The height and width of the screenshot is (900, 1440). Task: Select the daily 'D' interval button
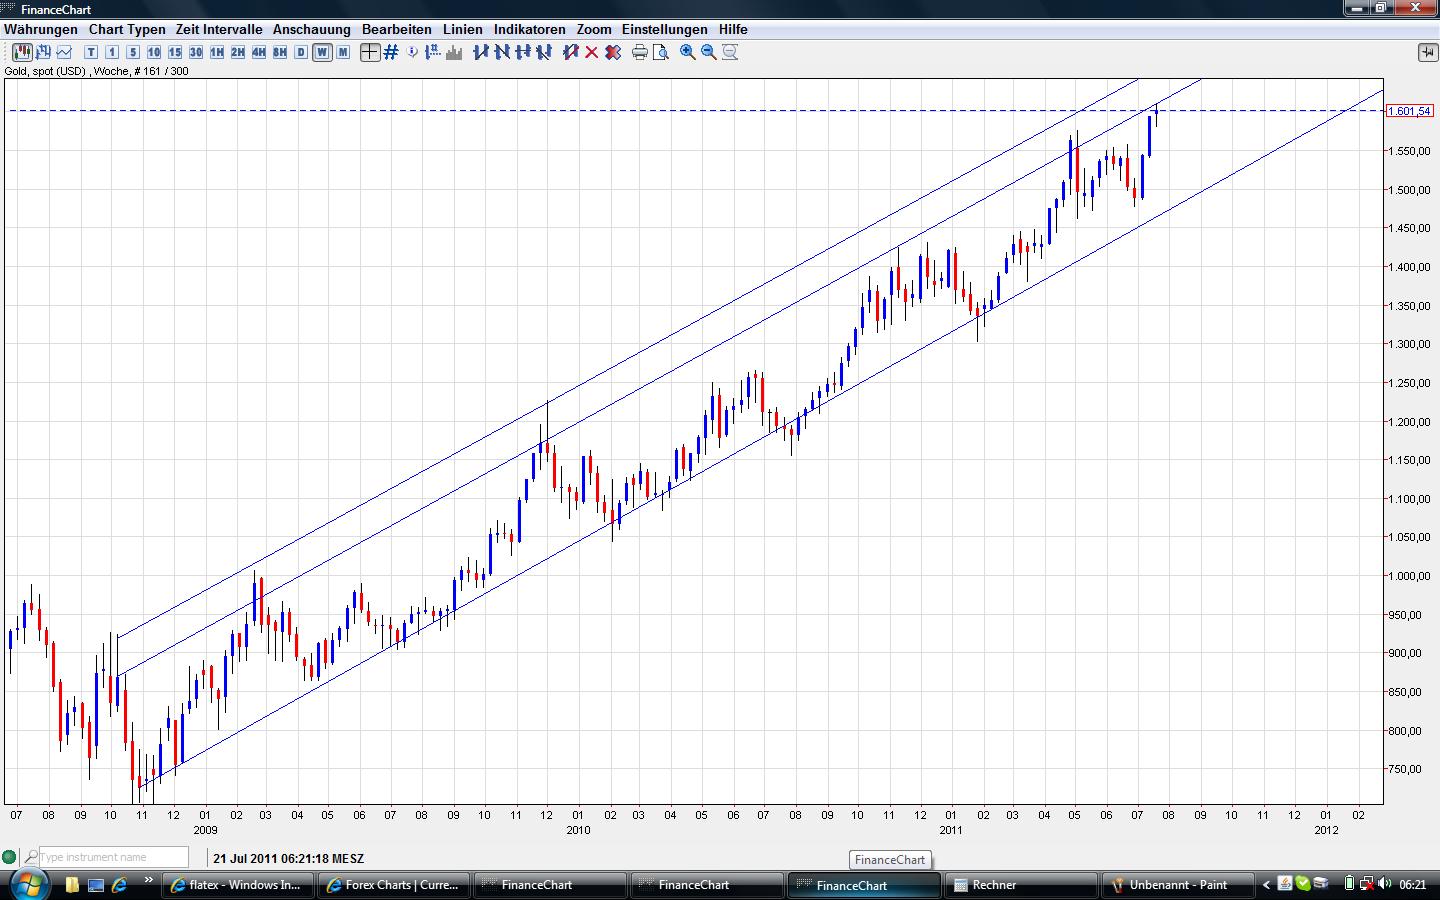click(301, 52)
